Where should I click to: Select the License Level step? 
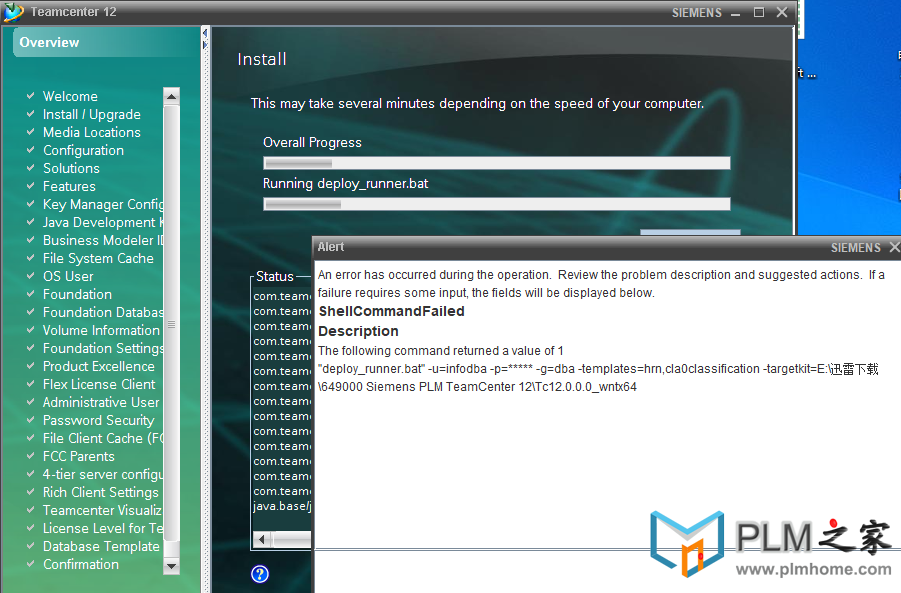tap(103, 529)
